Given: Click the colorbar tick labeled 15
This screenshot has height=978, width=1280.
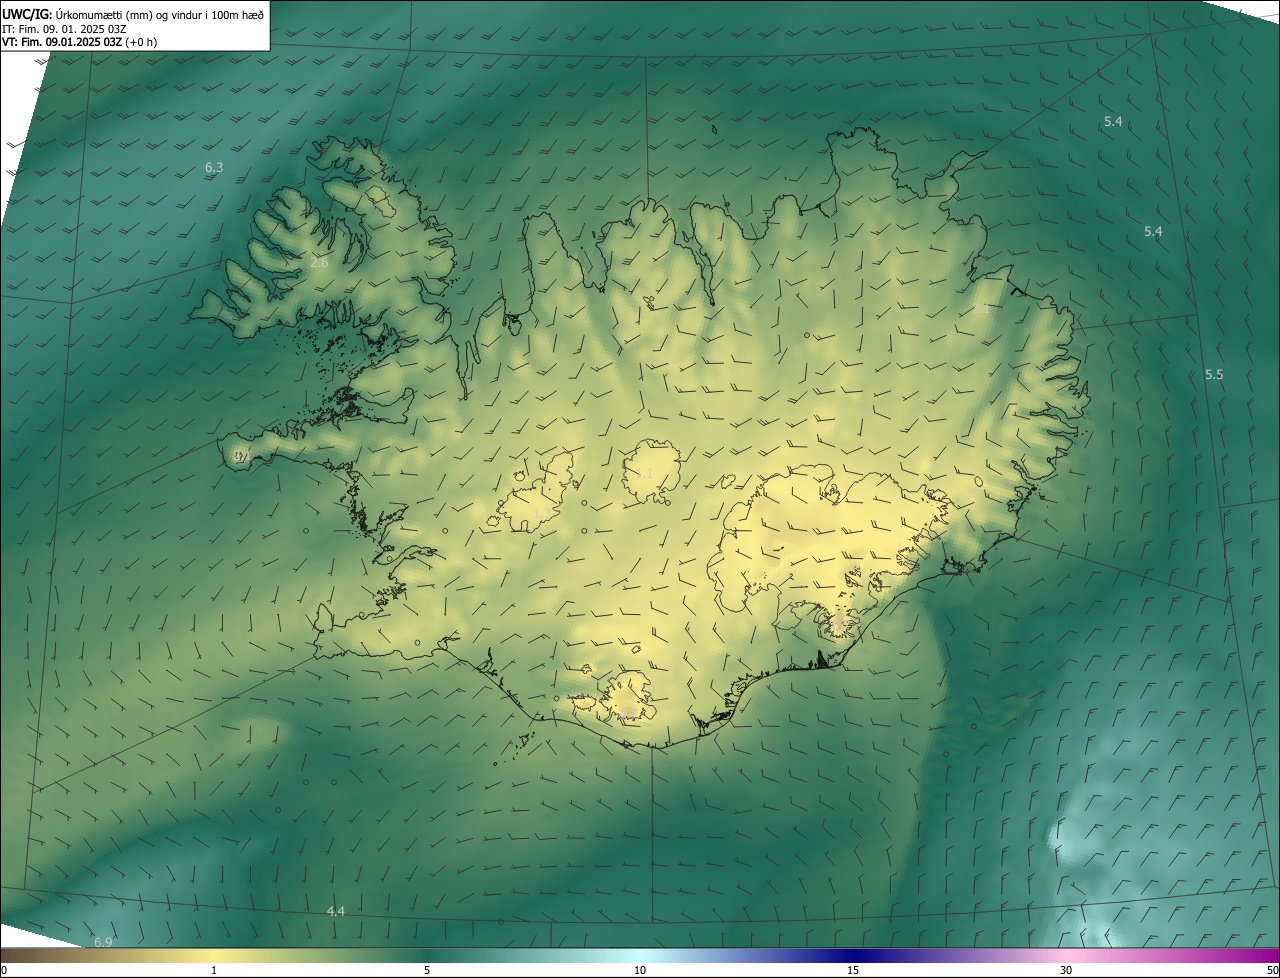Looking at the screenshot, I should click(x=853, y=970).
